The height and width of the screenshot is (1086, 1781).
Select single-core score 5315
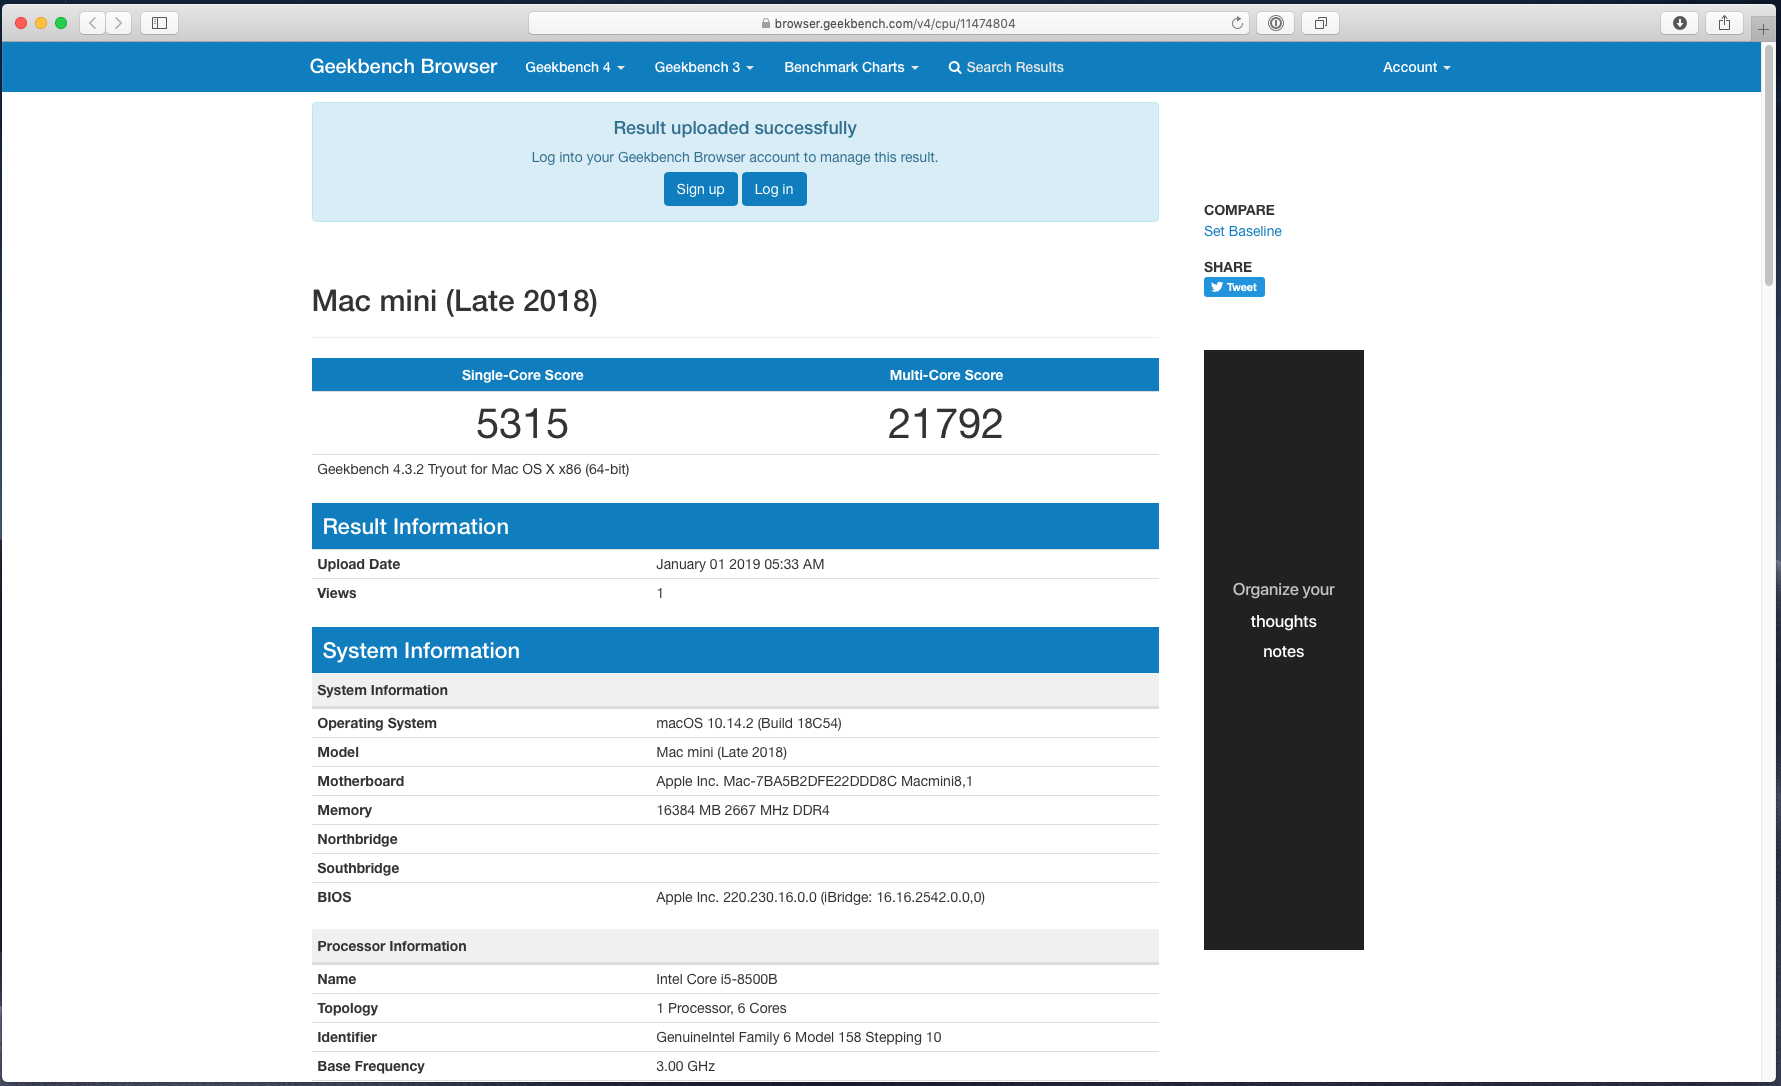pos(522,424)
